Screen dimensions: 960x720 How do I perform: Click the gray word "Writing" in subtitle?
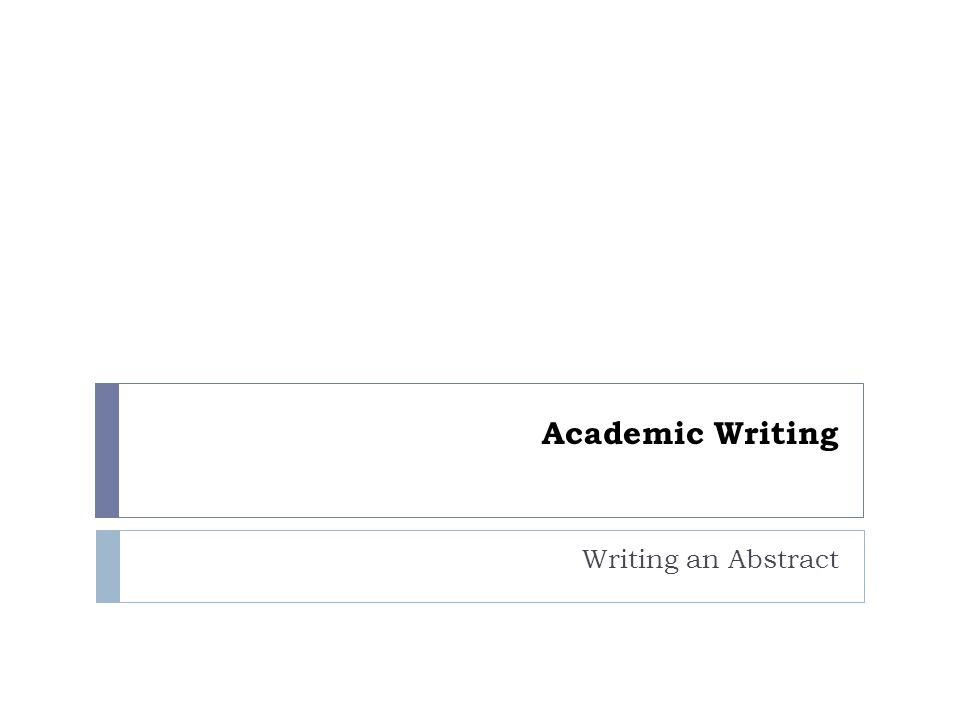[630, 560]
